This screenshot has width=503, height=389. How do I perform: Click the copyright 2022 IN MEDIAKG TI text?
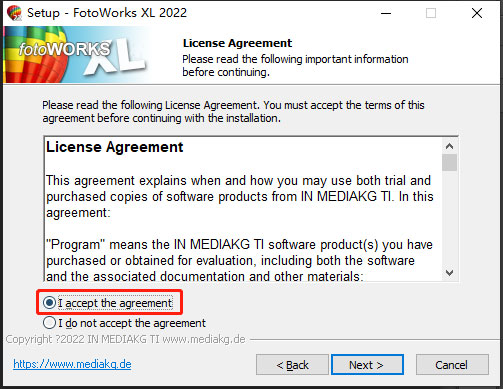point(125,339)
